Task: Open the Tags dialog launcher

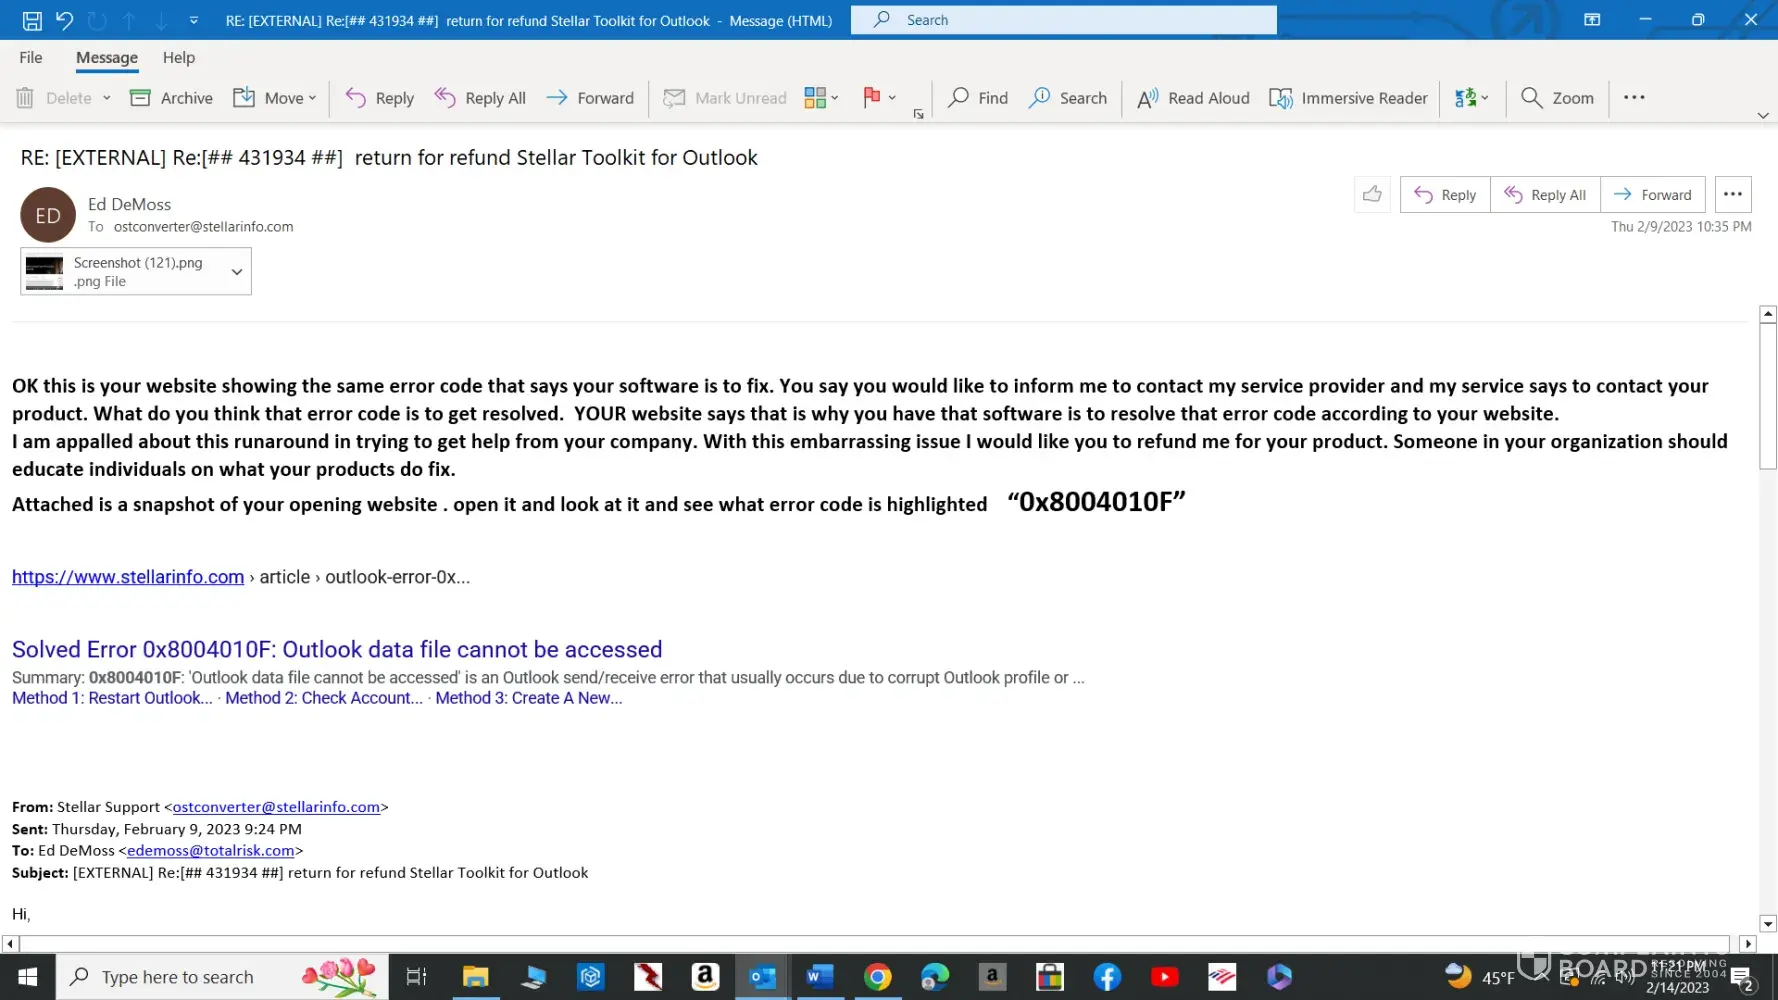Action: 918,114
